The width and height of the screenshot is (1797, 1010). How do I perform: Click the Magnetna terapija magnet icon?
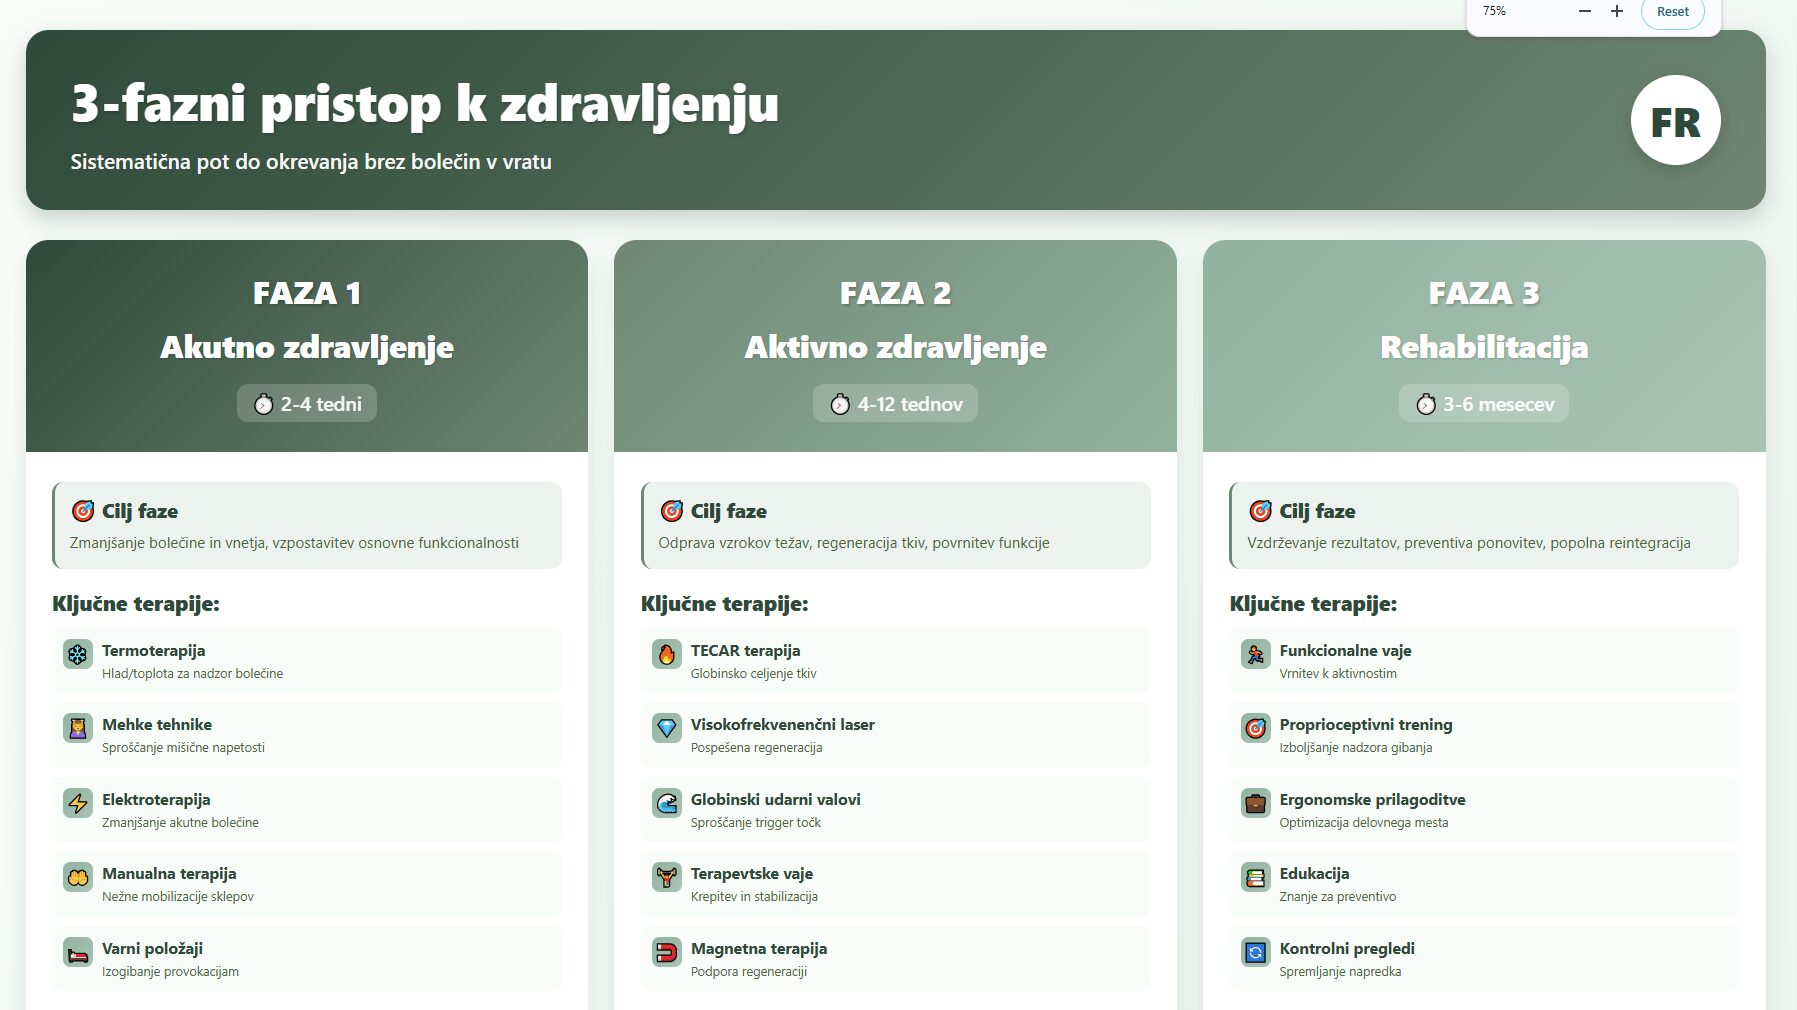[x=667, y=953]
